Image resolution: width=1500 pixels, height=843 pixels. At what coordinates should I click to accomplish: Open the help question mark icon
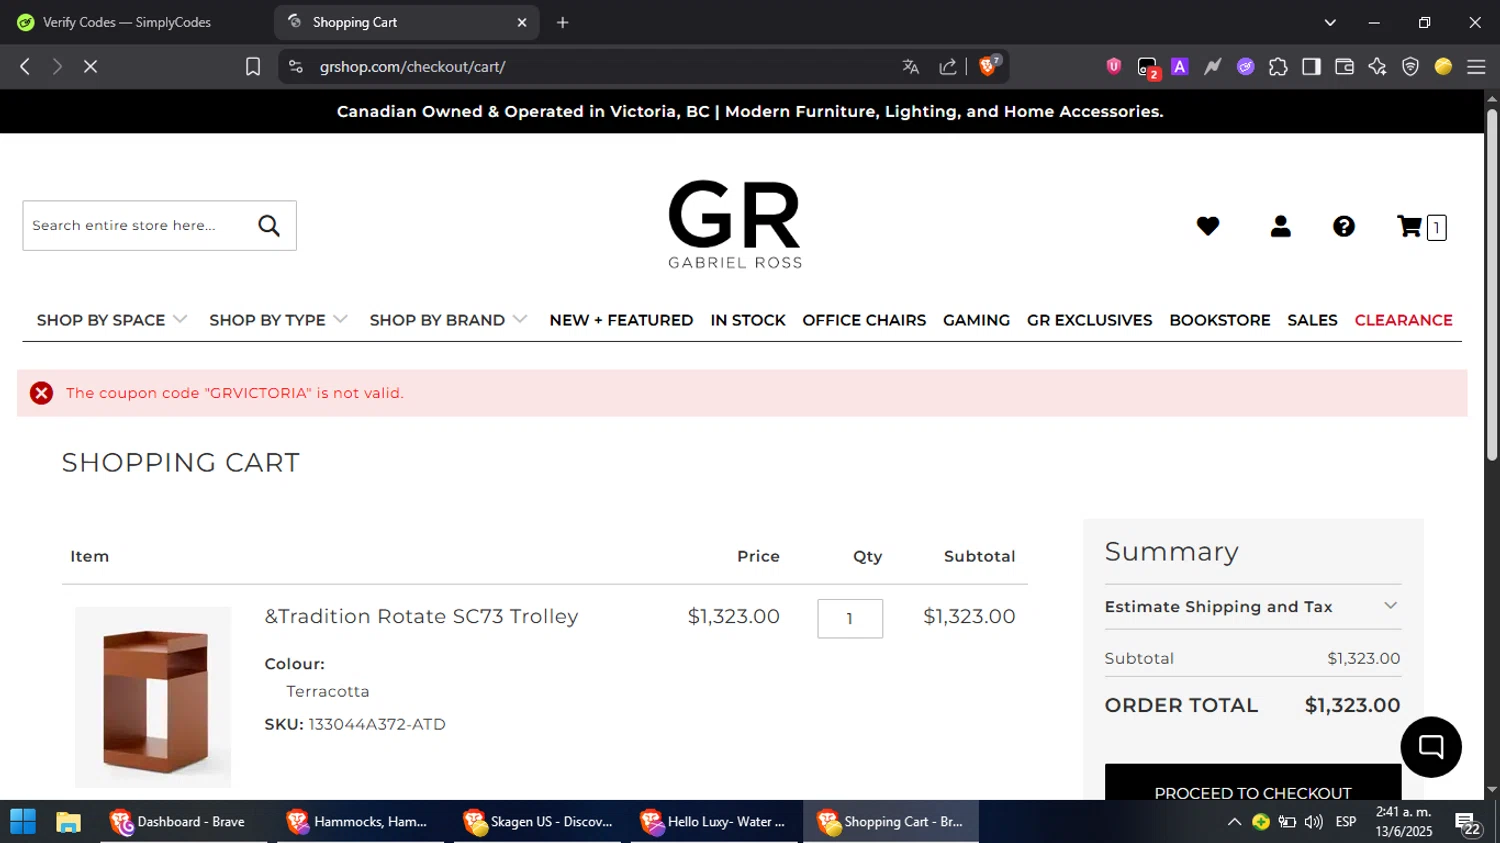coord(1344,227)
